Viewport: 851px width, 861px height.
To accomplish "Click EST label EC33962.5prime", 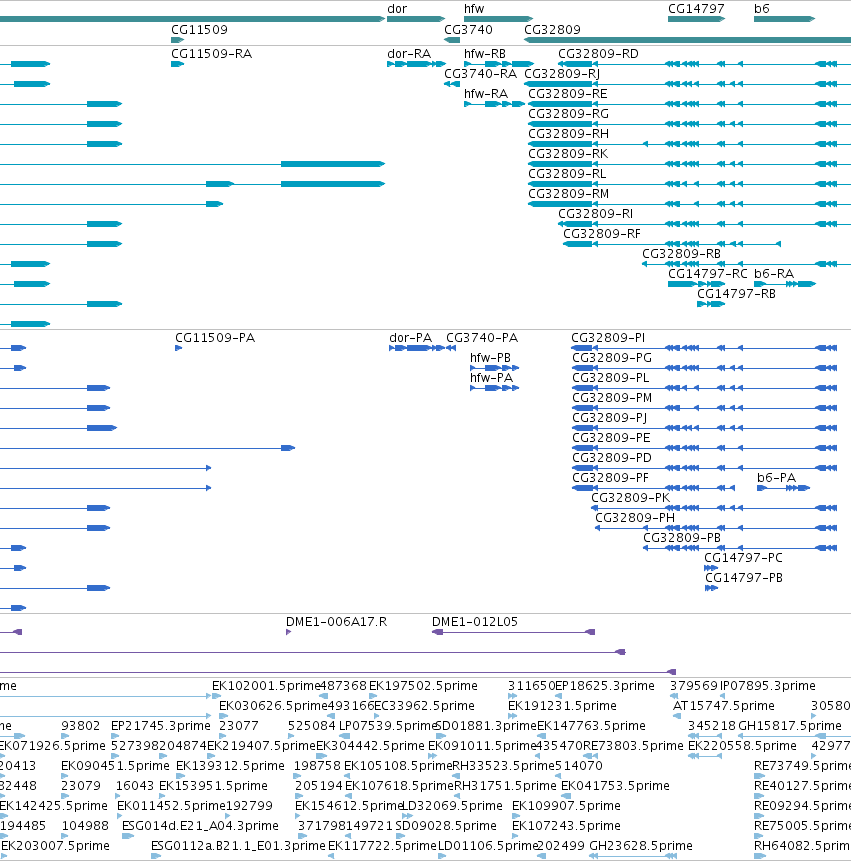I will [424, 706].
